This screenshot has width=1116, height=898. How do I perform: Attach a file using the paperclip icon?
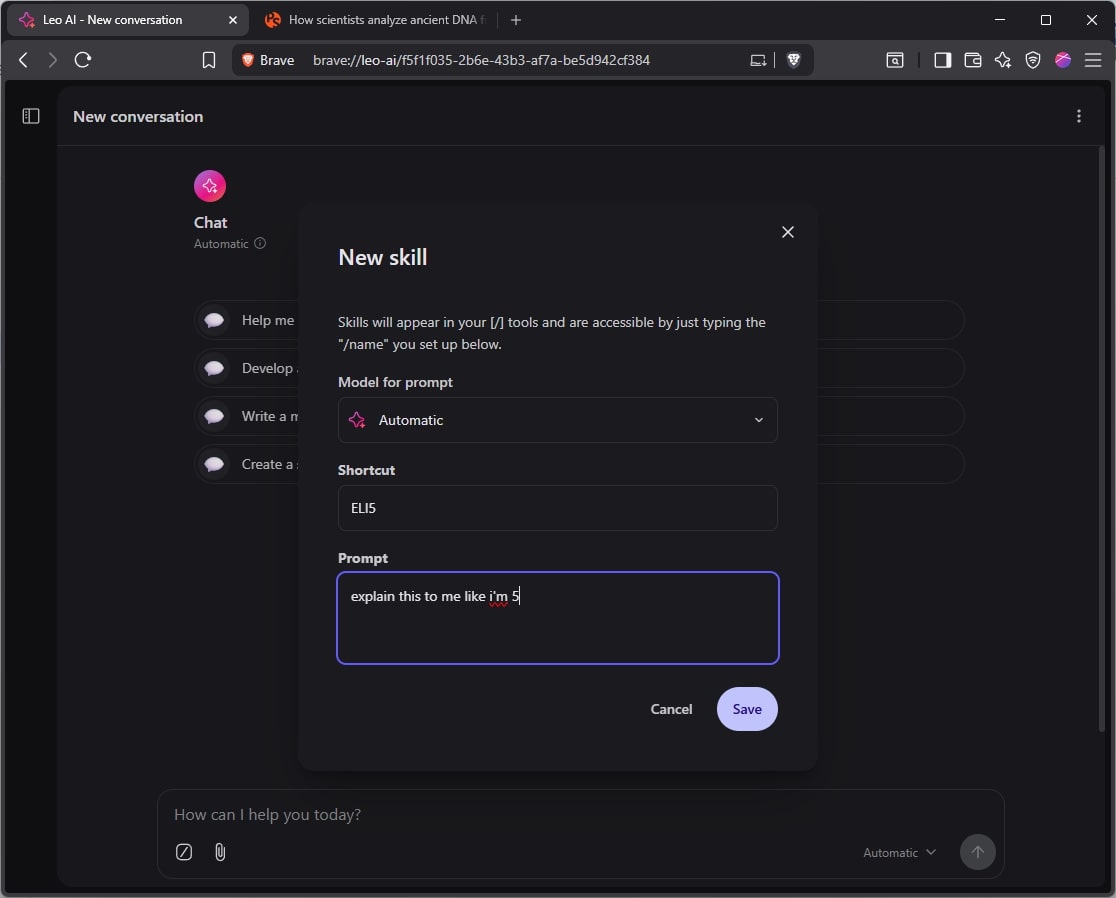[x=220, y=852]
